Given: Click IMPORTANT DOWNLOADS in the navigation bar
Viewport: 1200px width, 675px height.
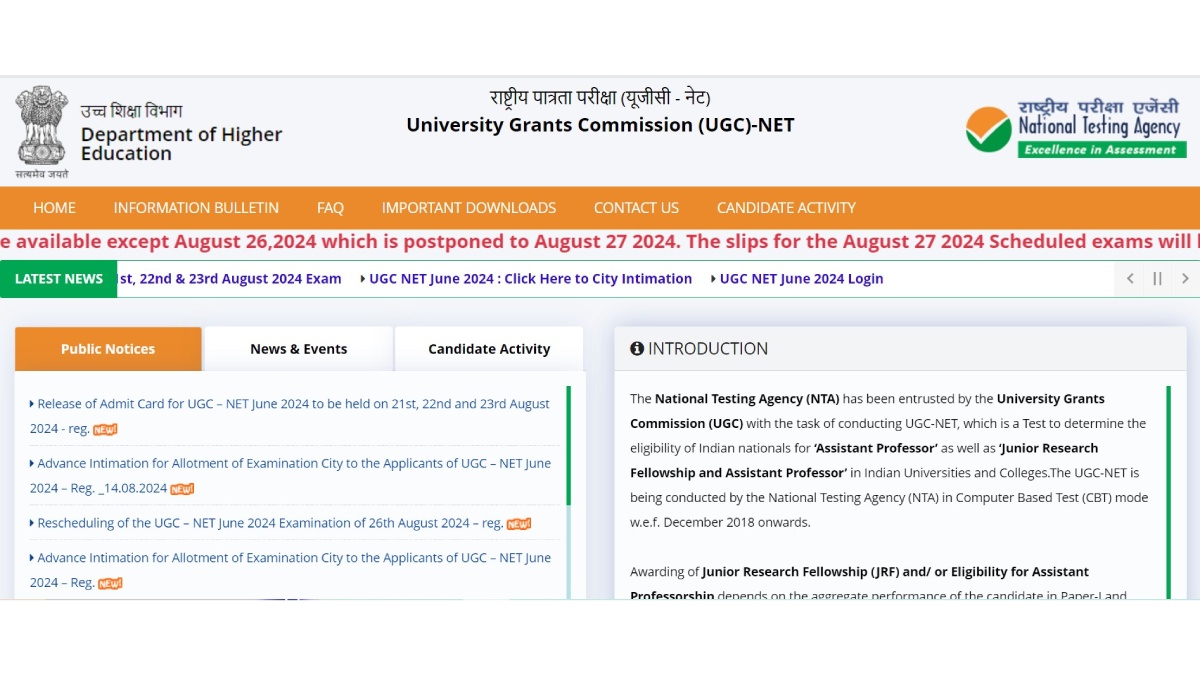Looking at the screenshot, I should click(468, 207).
